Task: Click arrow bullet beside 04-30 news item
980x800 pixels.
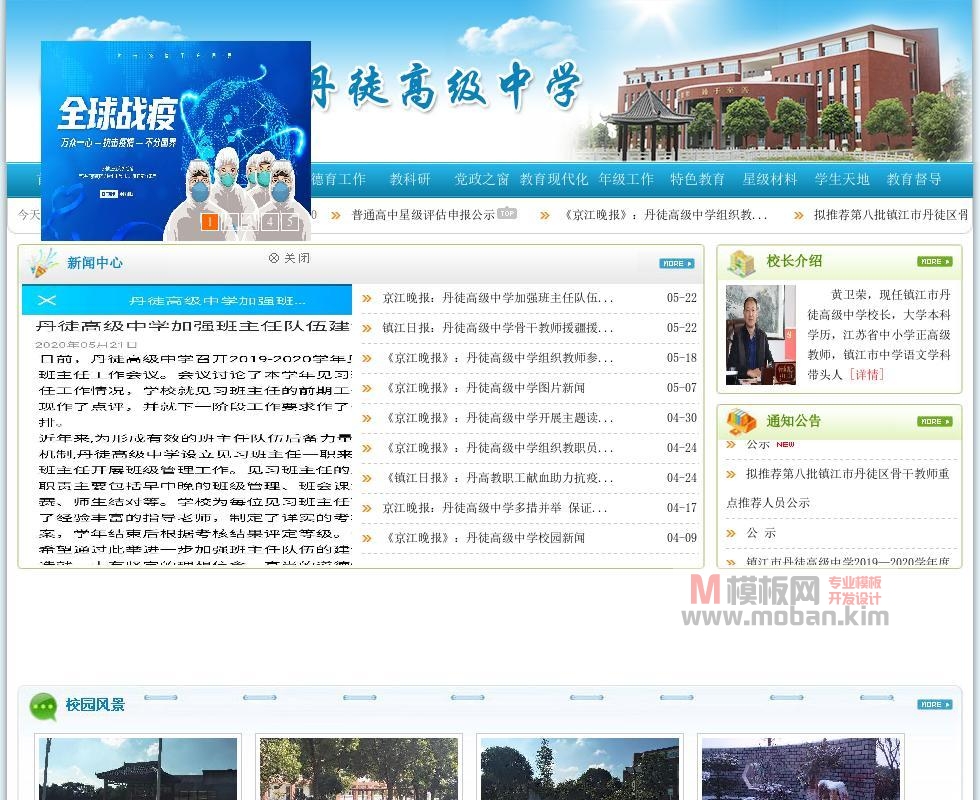Action: click(367, 418)
